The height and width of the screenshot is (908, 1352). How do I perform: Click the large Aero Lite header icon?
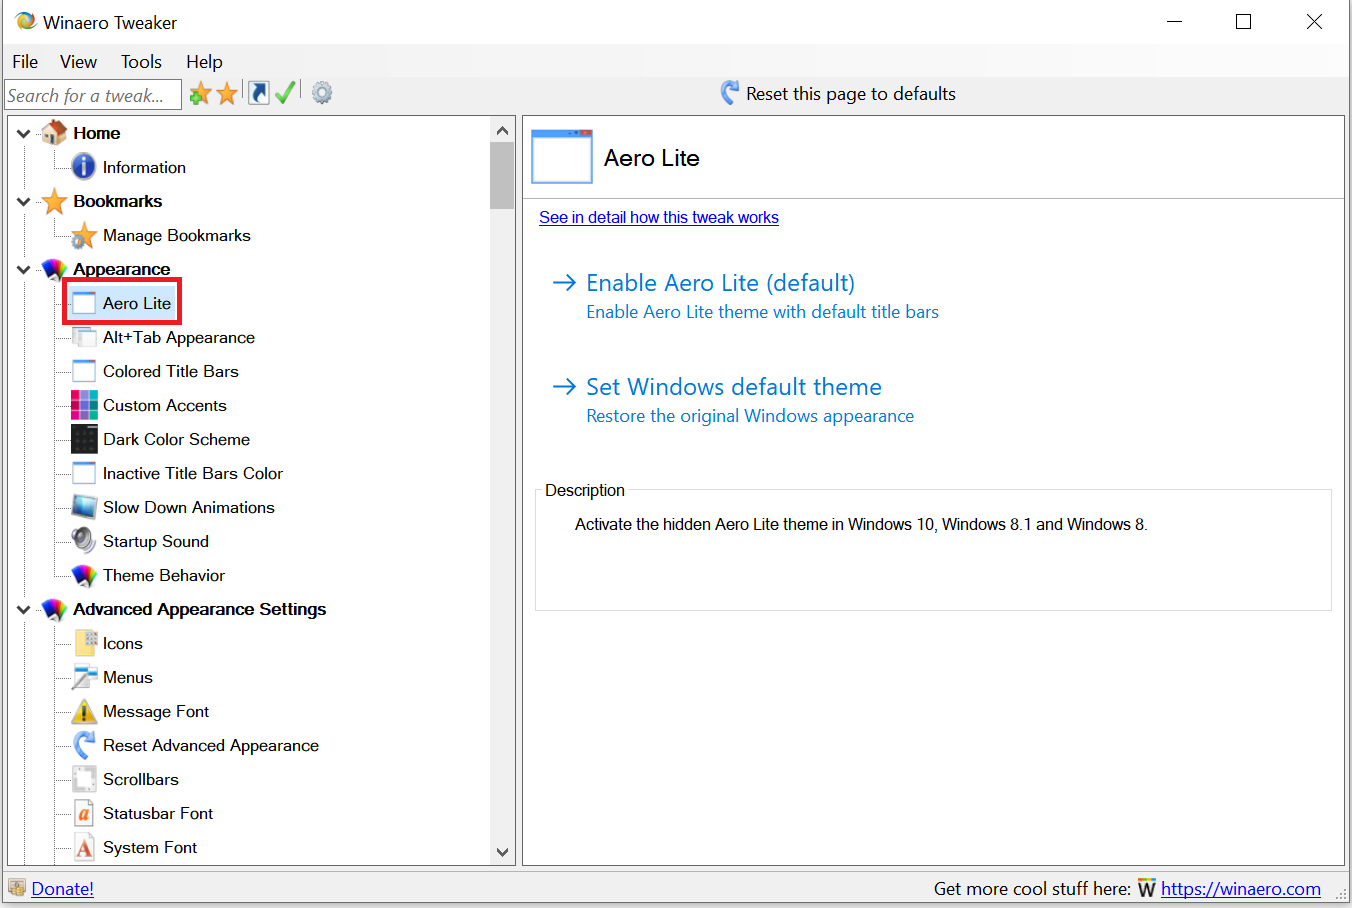(562, 157)
